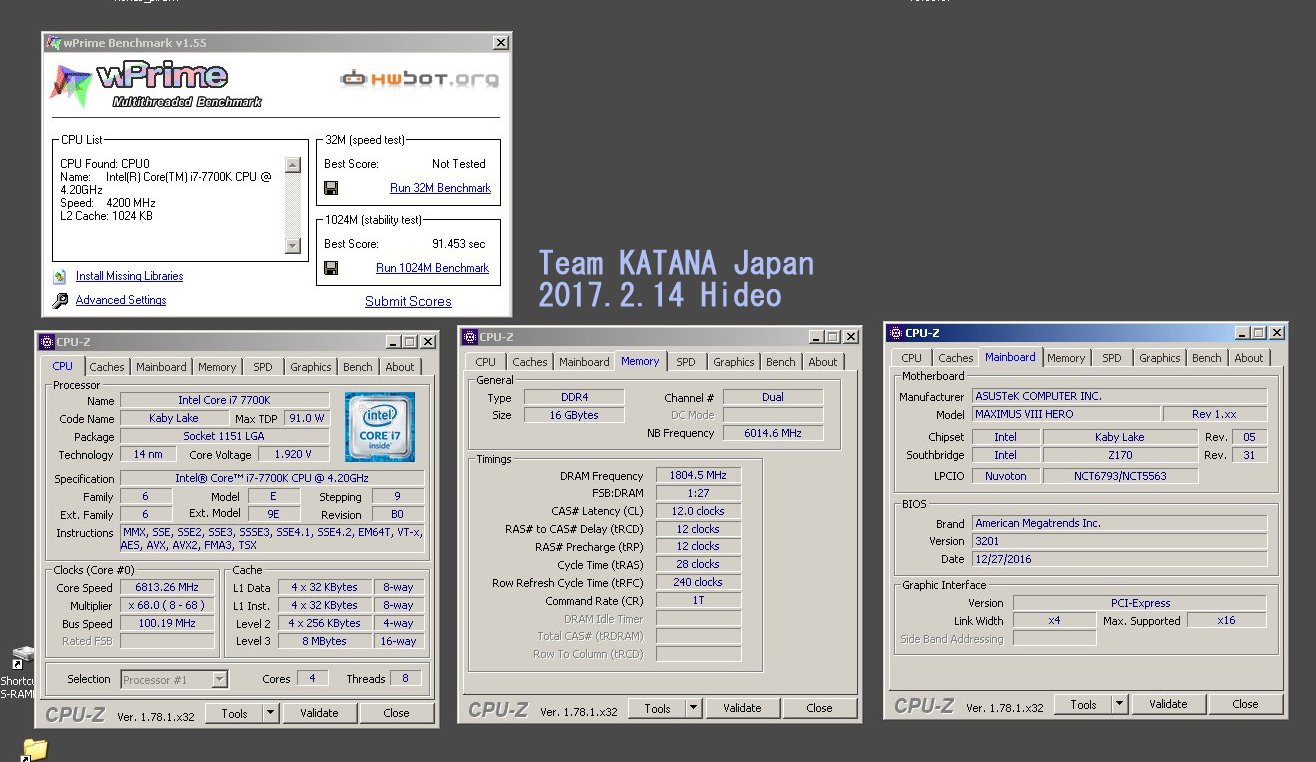
Task: Click Close button in the Memory window
Action: (819, 708)
